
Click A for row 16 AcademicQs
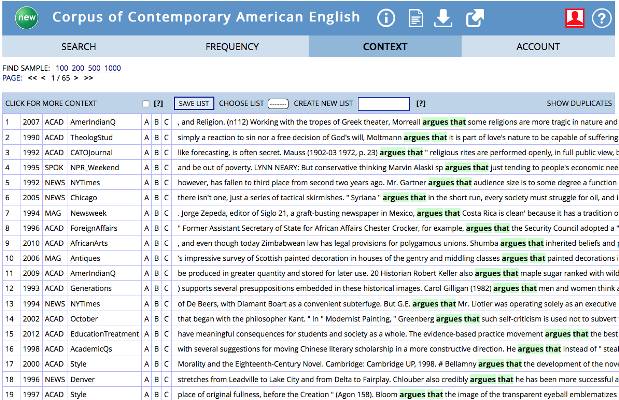[x=146, y=349]
